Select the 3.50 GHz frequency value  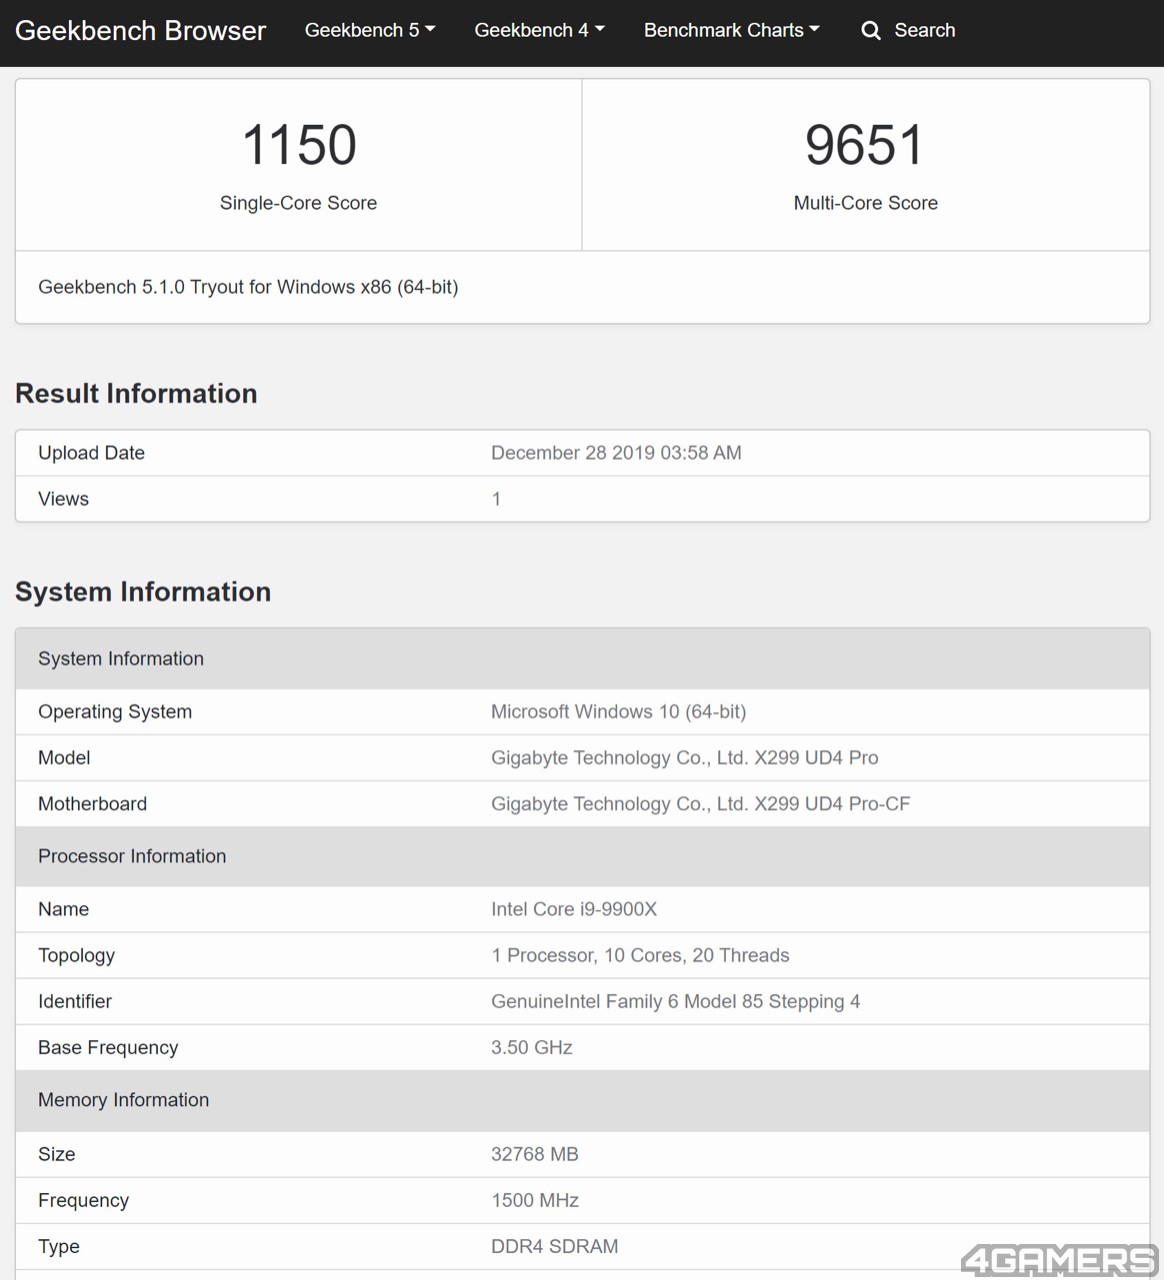(x=532, y=1047)
